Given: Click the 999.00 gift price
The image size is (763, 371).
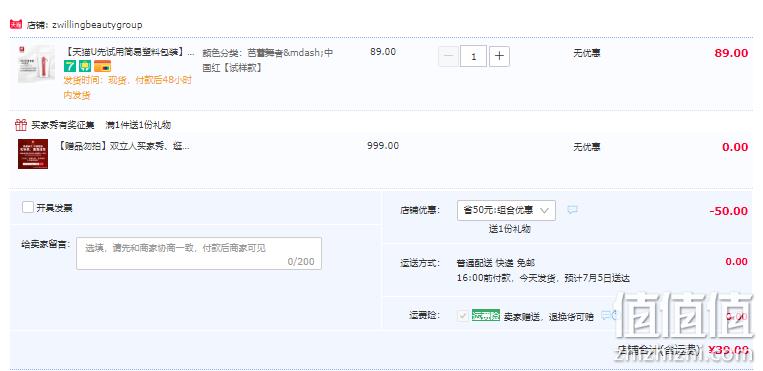Looking at the screenshot, I should (383, 146).
